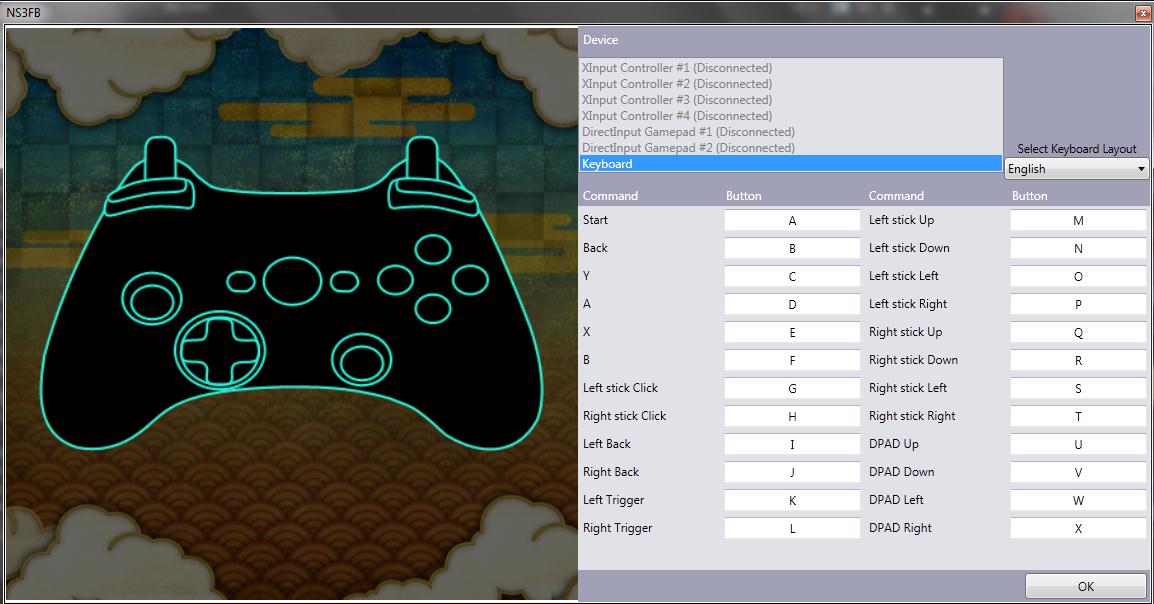Screen dimensions: 1154x604
Task: Change the Left stick Up binding field
Action: coord(1078,220)
